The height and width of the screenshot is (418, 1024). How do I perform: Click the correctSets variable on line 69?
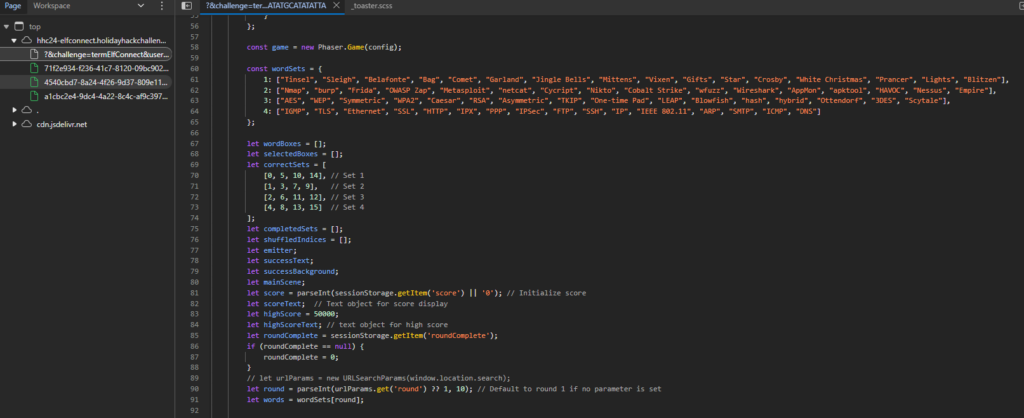(286, 165)
